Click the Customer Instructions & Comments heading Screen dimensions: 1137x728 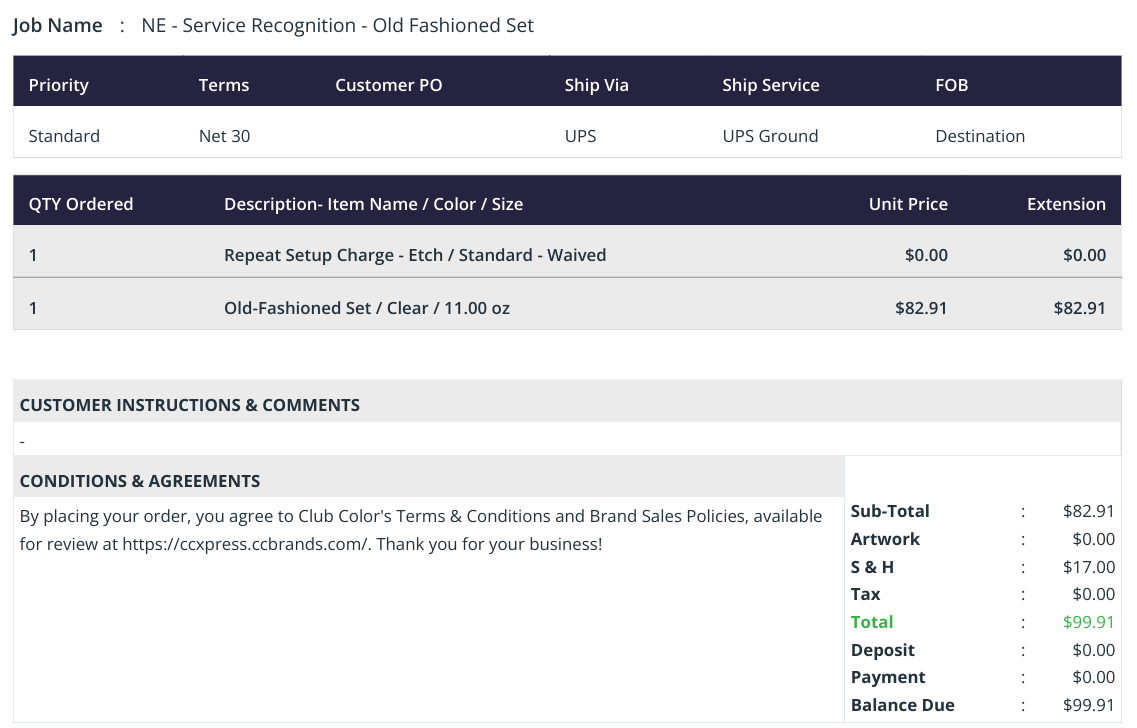[x=189, y=405]
